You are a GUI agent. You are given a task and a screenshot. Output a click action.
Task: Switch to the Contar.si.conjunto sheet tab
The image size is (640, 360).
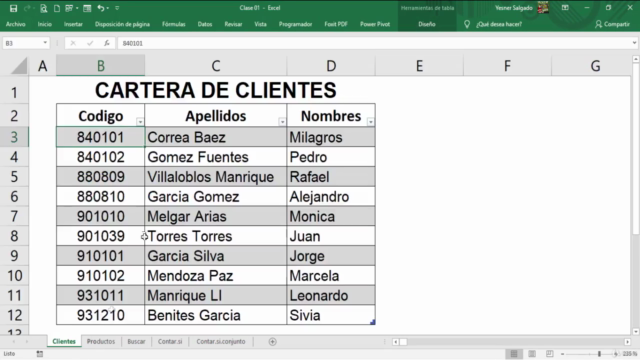pyautogui.click(x=221, y=341)
